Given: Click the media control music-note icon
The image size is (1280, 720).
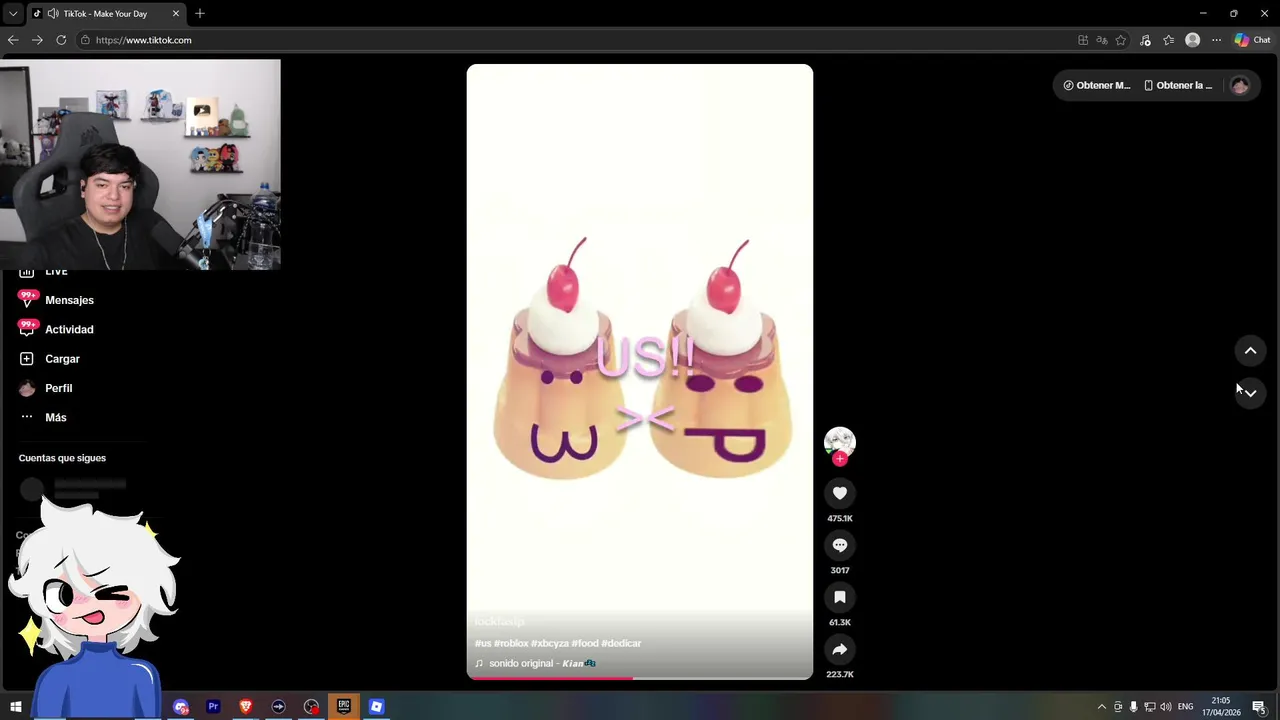Looking at the screenshot, I should pyautogui.click(x=1145, y=40).
